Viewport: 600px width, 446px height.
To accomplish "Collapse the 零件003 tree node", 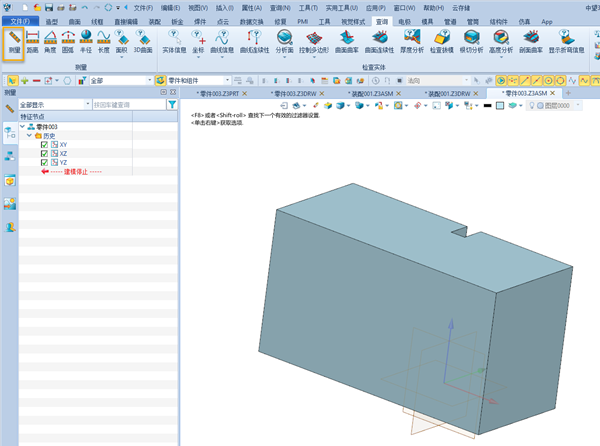I will click(23, 126).
